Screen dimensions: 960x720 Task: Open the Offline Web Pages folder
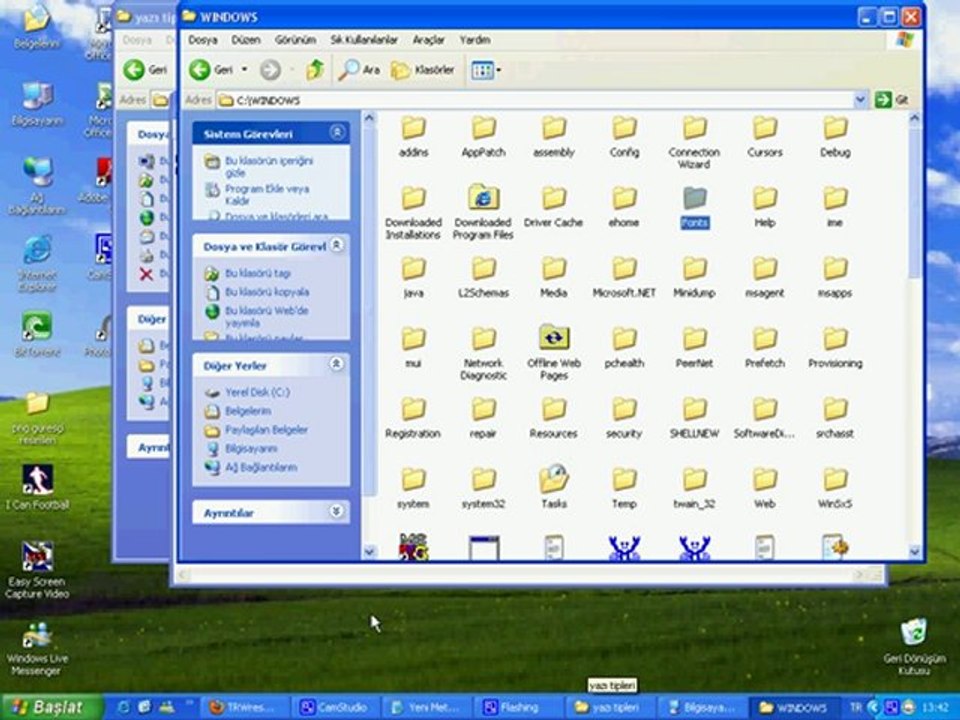pos(553,352)
